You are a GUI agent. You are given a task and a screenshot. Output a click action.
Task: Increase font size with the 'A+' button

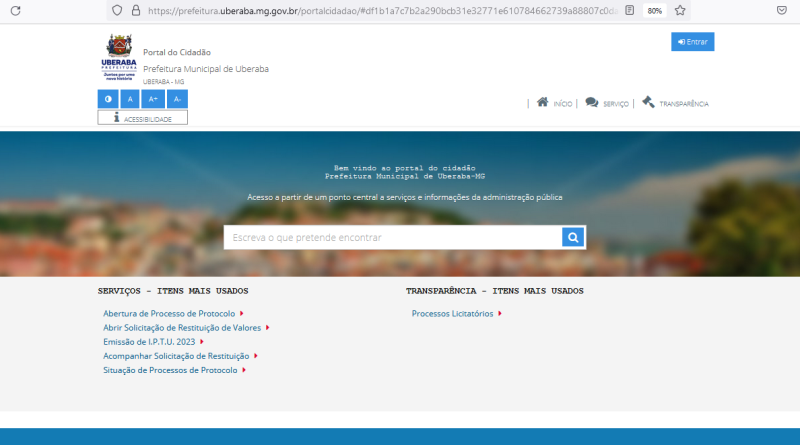point(153,99)
